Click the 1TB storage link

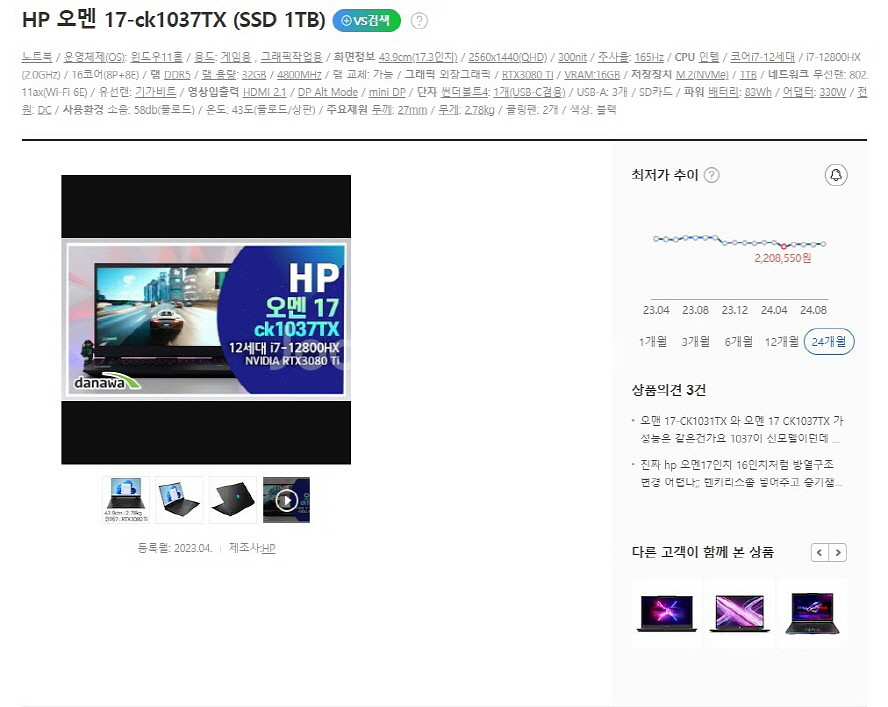pos(748,74)
